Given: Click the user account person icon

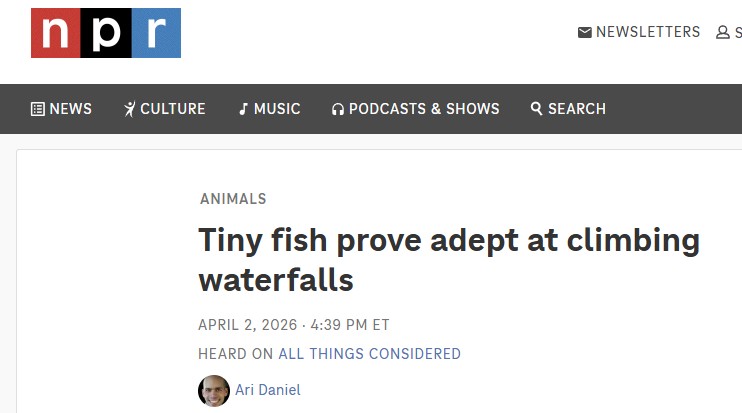Looking at the screenshot, I should 723,33.
